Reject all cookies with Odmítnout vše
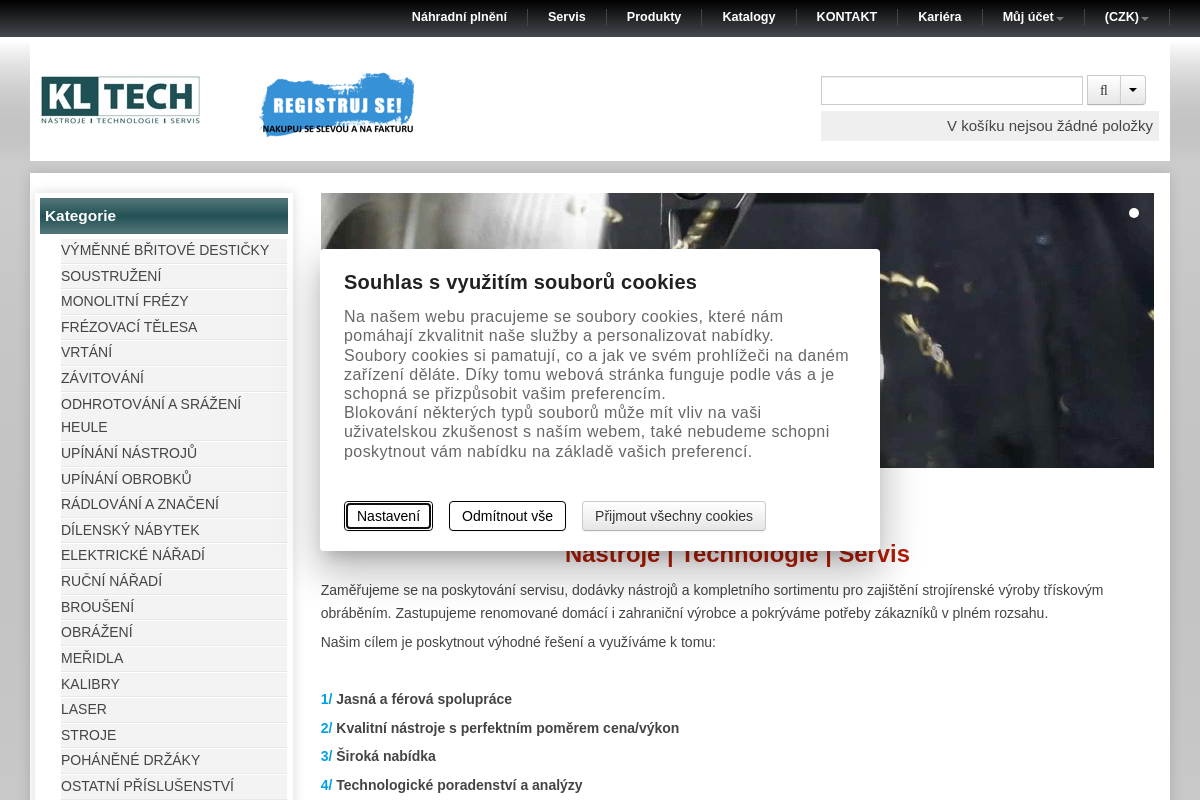 click(507, 516)
